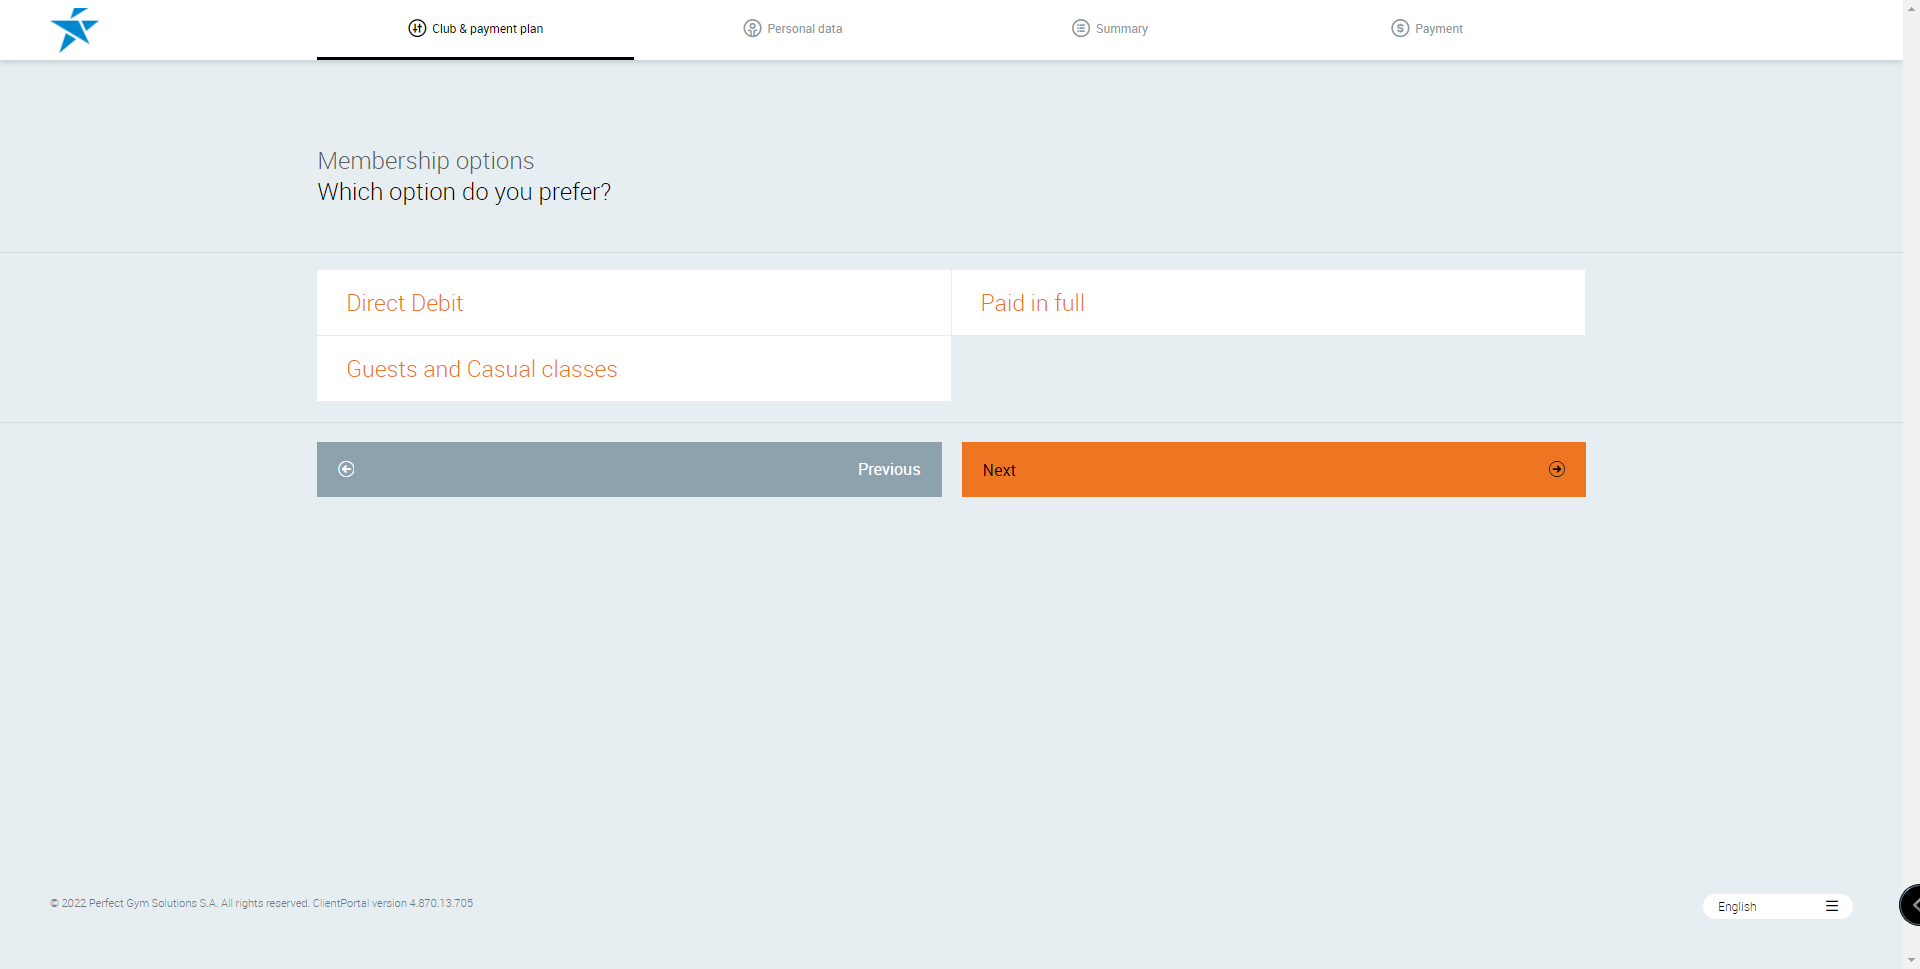This screenshot has width=1920, height=969.
Task: Click the Payment dollar-sign icon
Action: click(x=1400, y=28)
